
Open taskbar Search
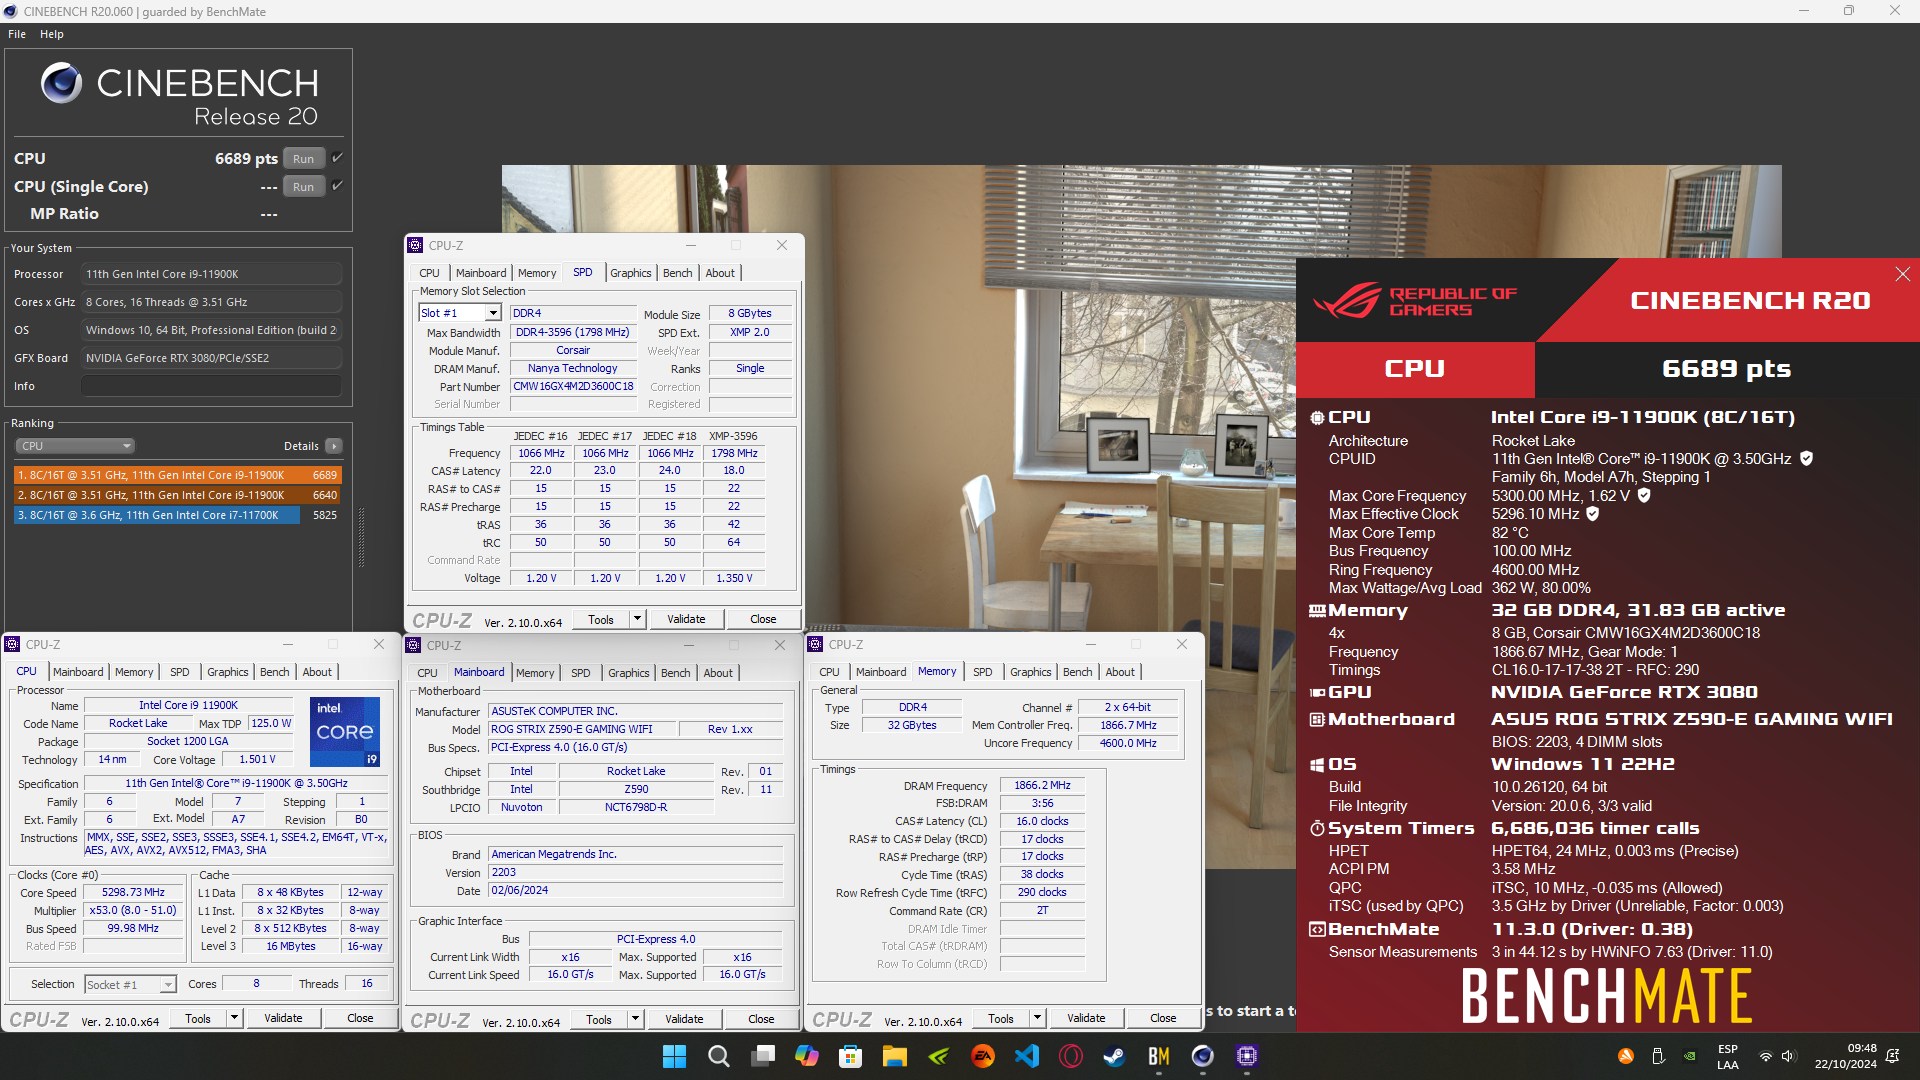(x=718, y=1056)
